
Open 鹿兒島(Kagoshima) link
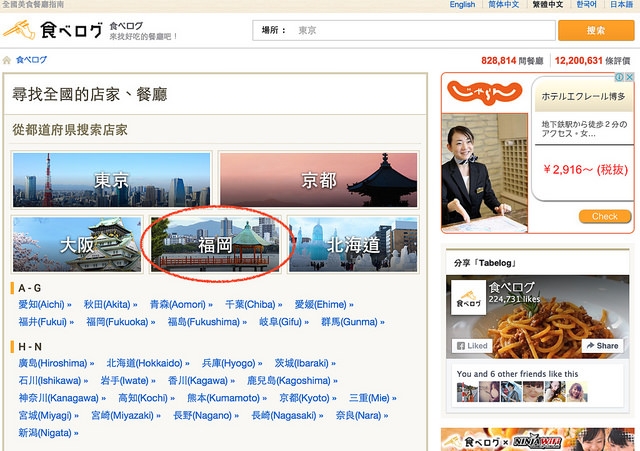coord(292,381)
